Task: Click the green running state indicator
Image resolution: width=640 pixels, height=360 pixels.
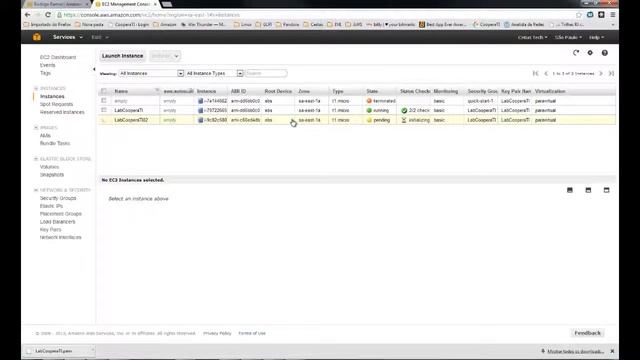Action: [x=369, y=111]
